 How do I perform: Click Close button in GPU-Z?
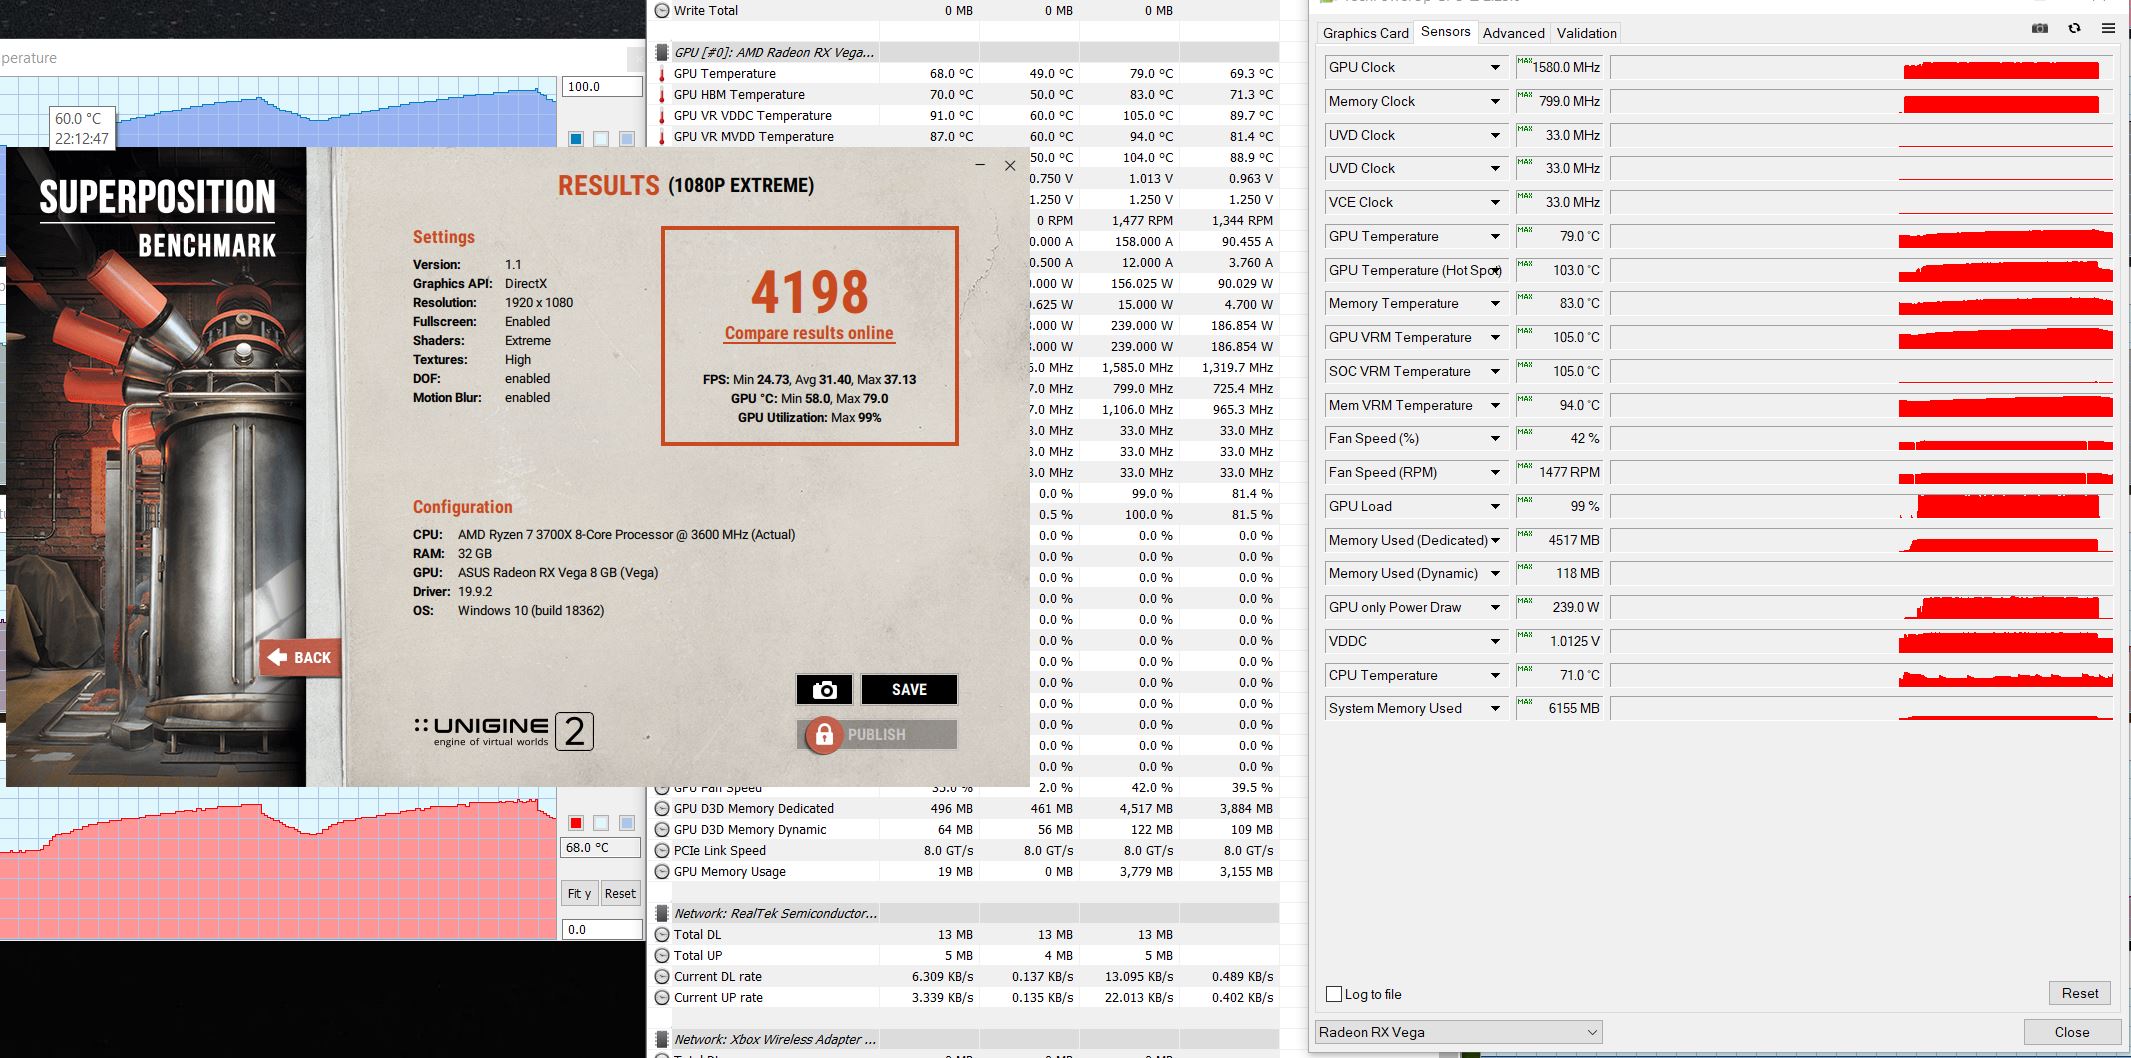pos(2072,1032)
